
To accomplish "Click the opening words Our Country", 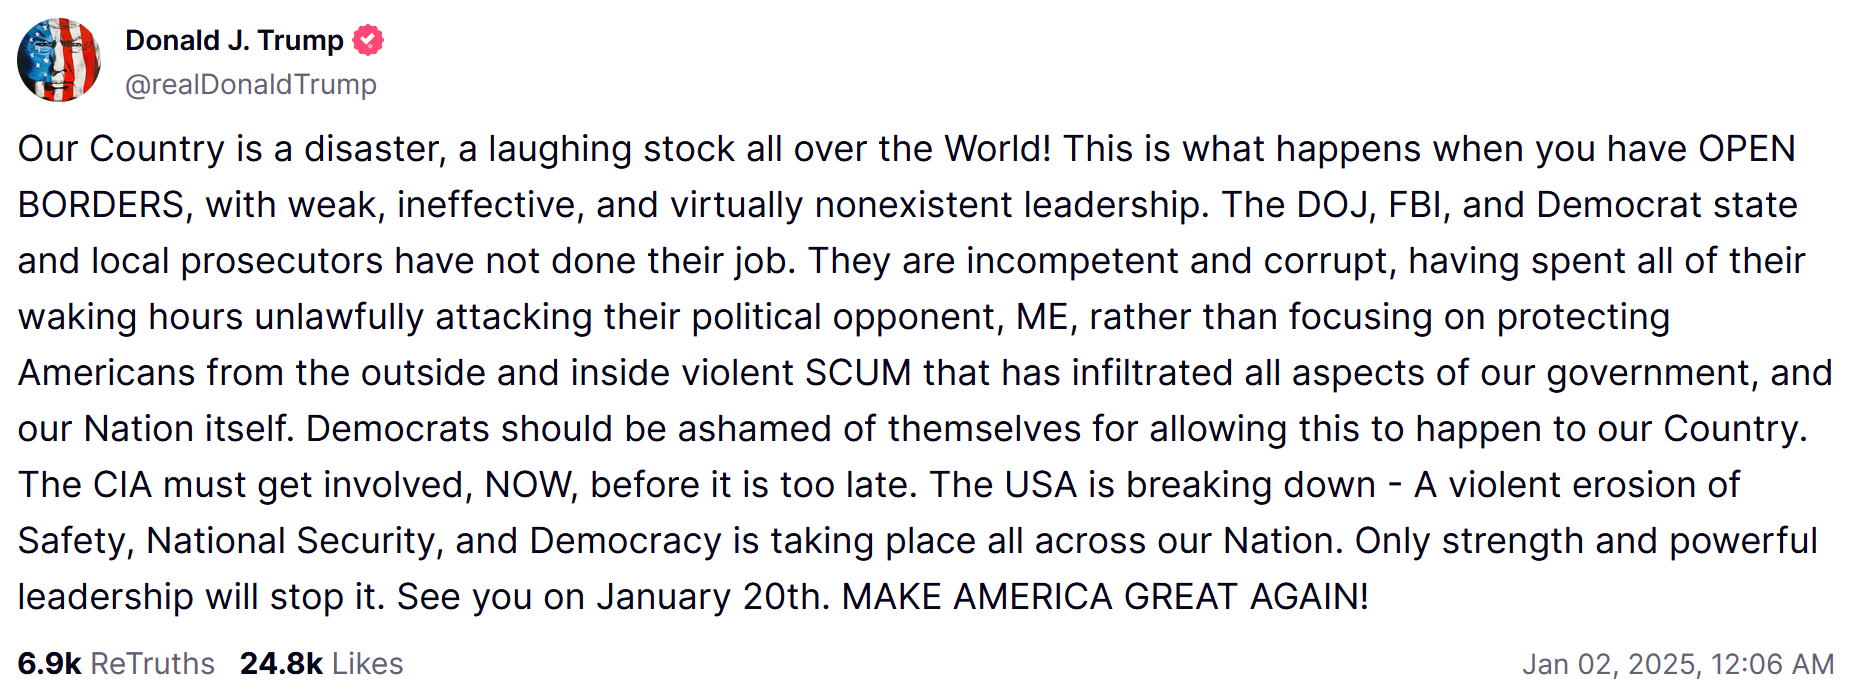I will pos(121,149).
